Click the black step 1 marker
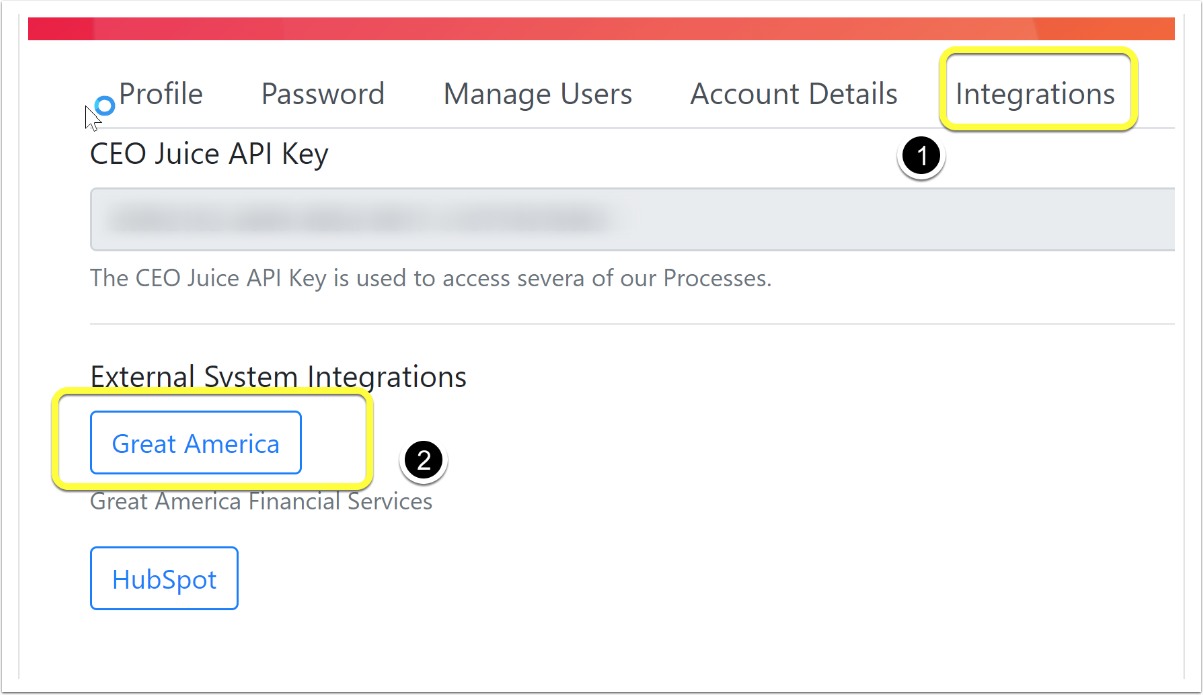Image resolution: width=1203 pixels, height=695 pixels. pos(921,157)
